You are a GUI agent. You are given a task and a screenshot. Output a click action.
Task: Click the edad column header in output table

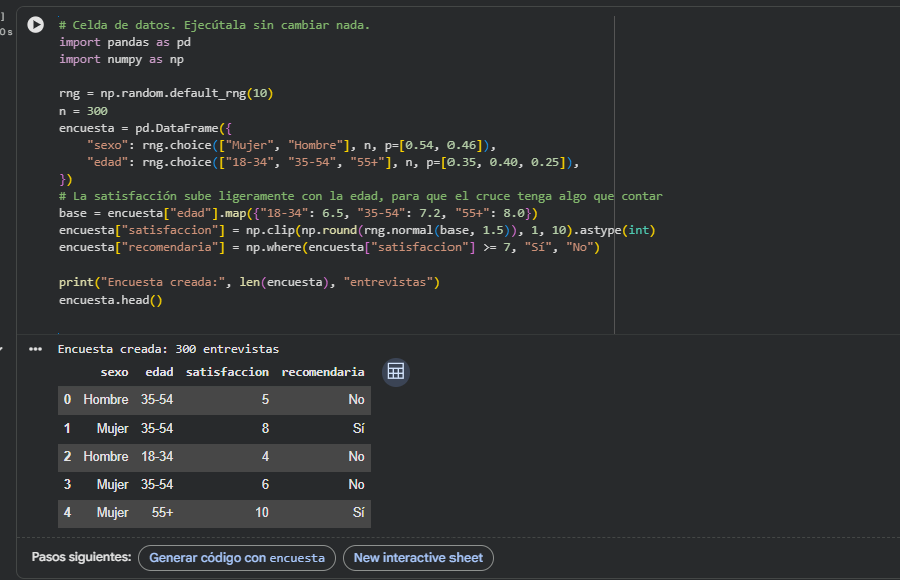[159, 372]
